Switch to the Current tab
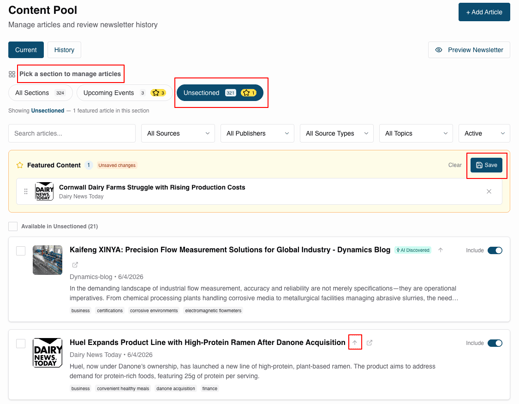The height and width of the screenshot is (404, 519). (26, 50)
